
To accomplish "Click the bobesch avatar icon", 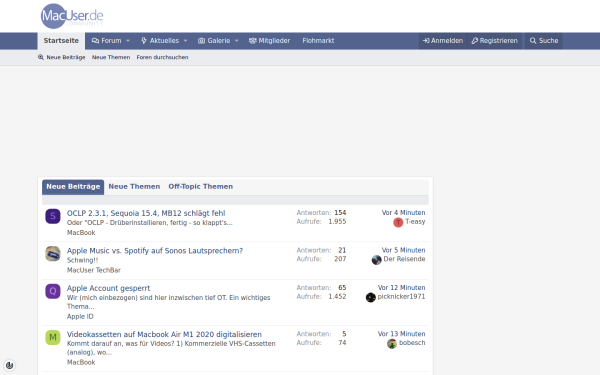I will [x=392, y=344].
